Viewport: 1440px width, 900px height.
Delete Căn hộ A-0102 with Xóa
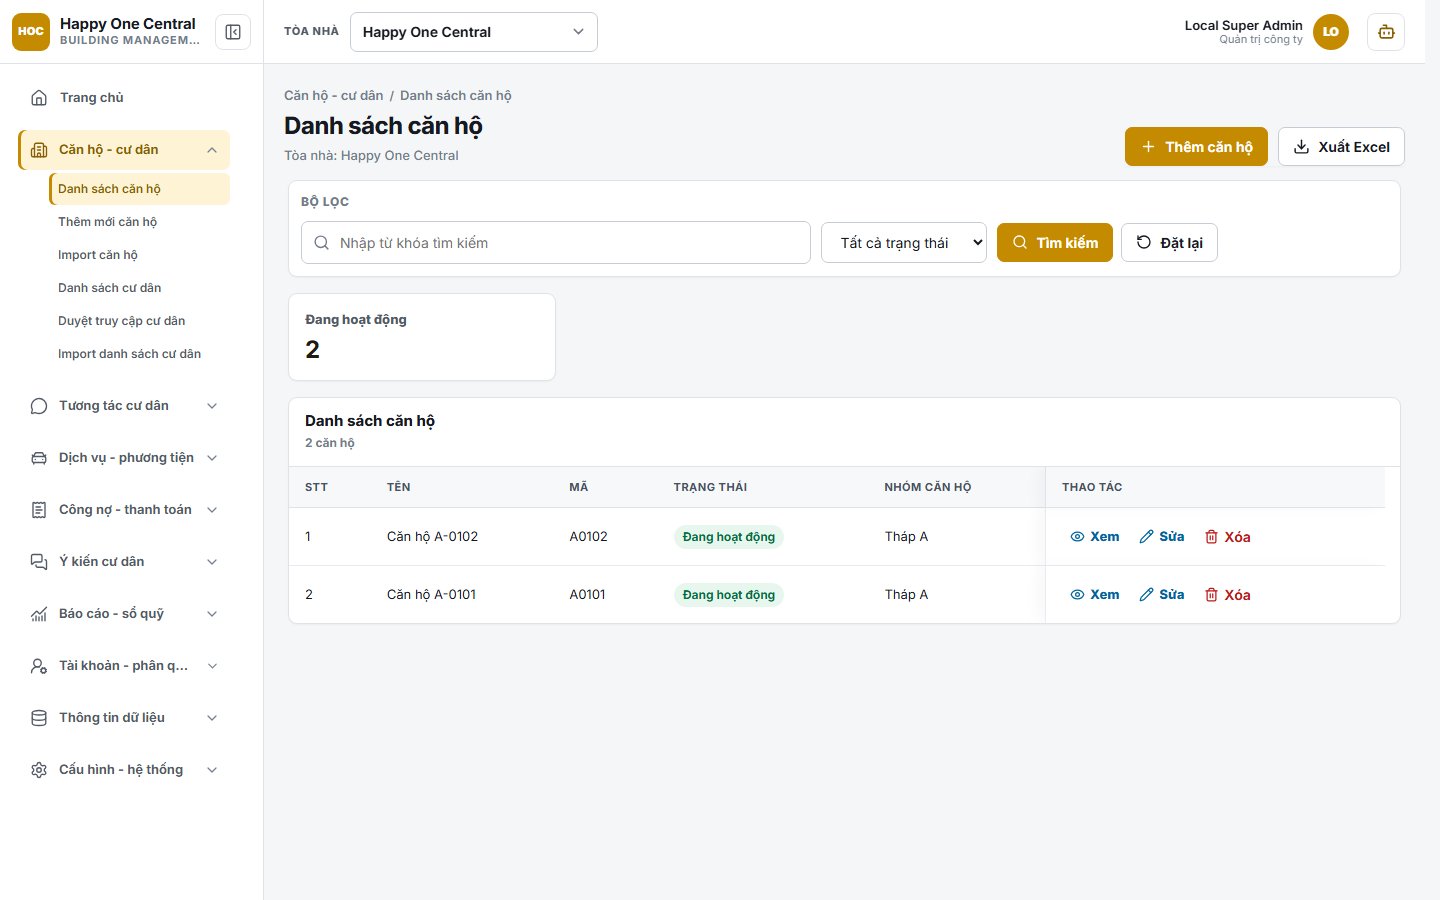click(x=1228, y=537)
